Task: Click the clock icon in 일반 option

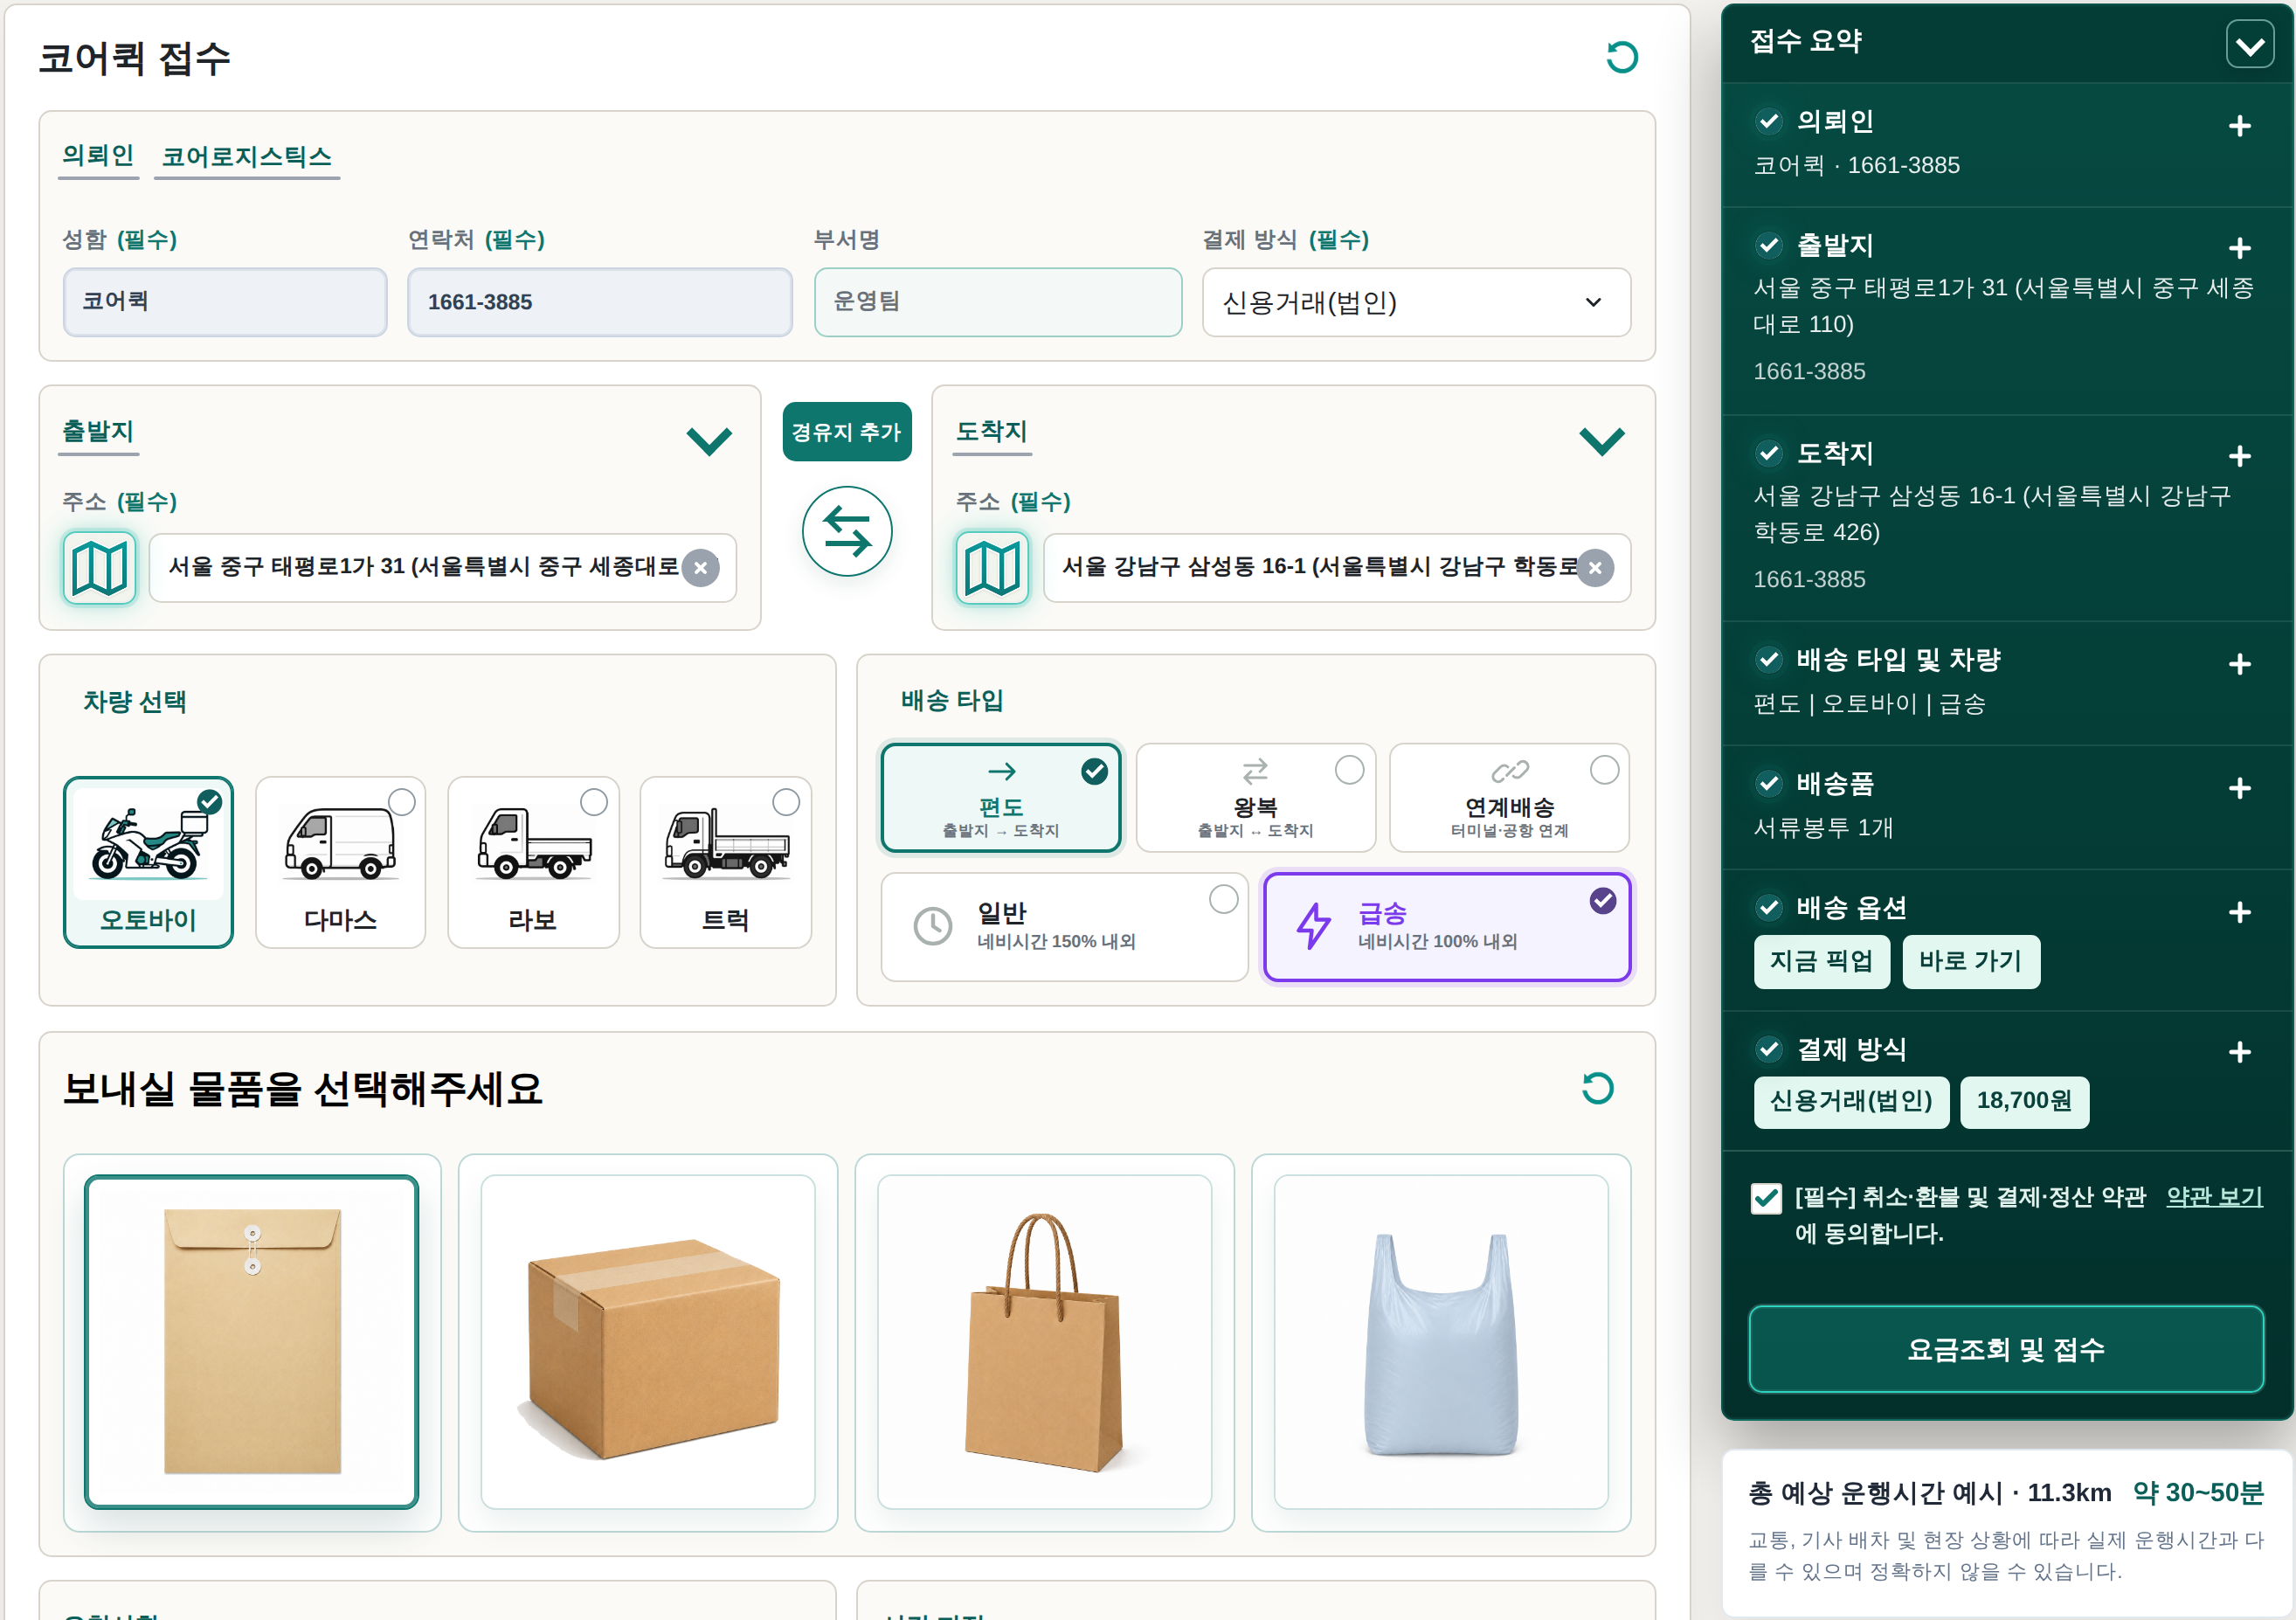Action: click(933, 926)
